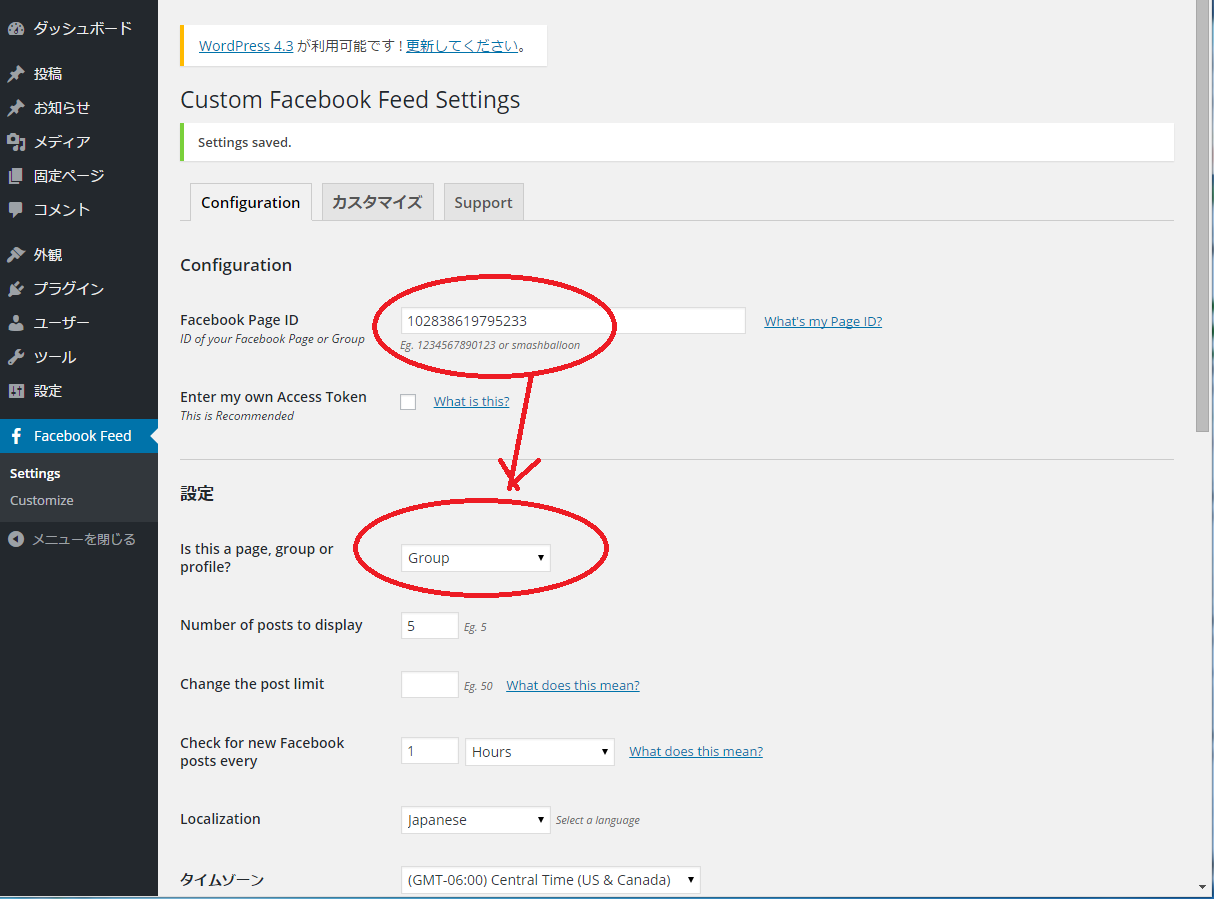Focus the Number of posts to display field
Image resolution: width=1214 pixels, height=899 pixels.
(x=430, y=626)
